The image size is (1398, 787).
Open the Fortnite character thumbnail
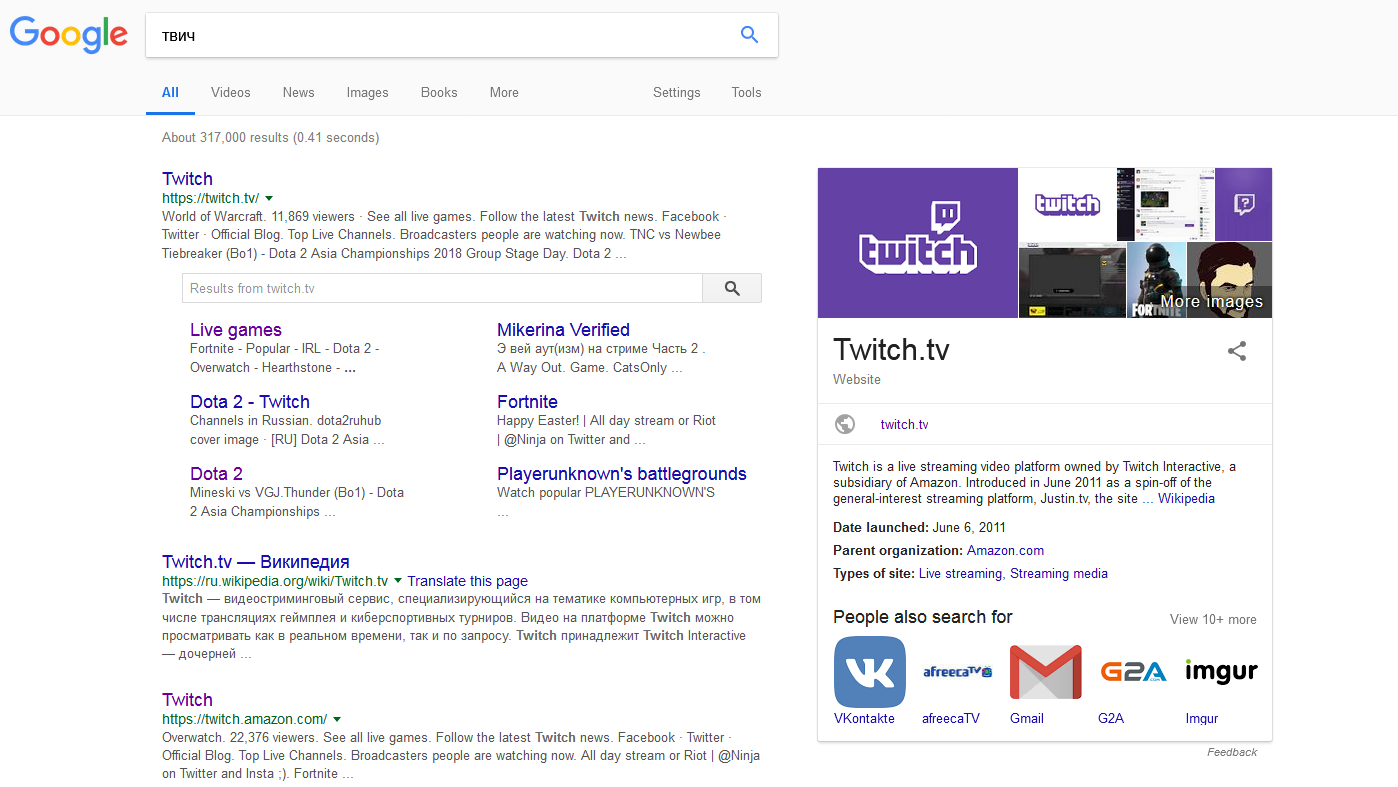pos(1156,280)
